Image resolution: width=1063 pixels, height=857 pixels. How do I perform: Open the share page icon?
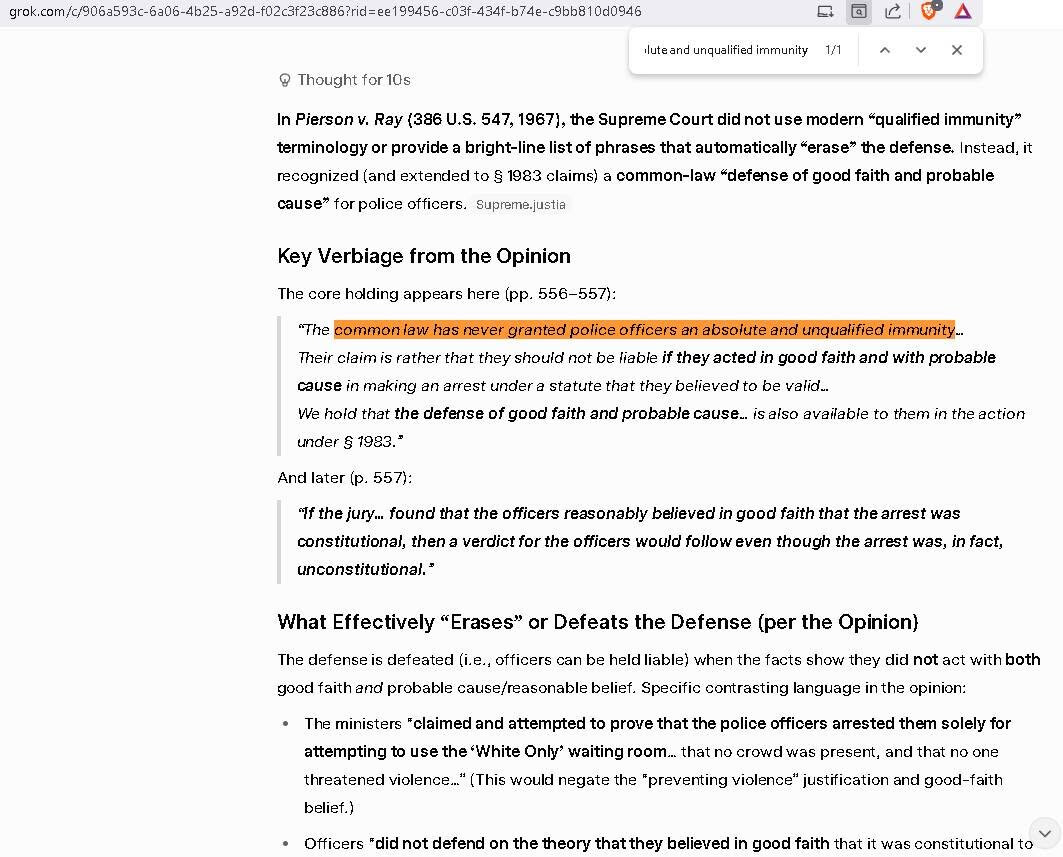[x=893, y=11]
